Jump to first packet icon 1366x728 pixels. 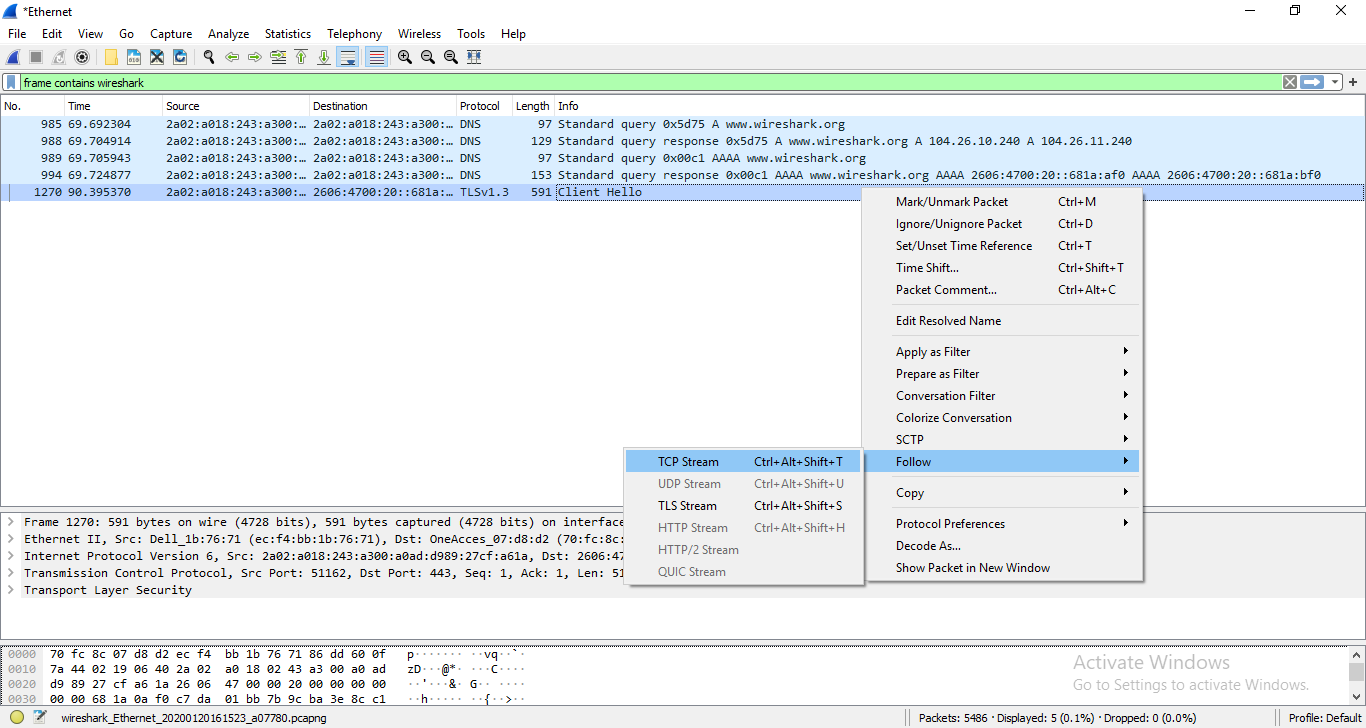301,57
